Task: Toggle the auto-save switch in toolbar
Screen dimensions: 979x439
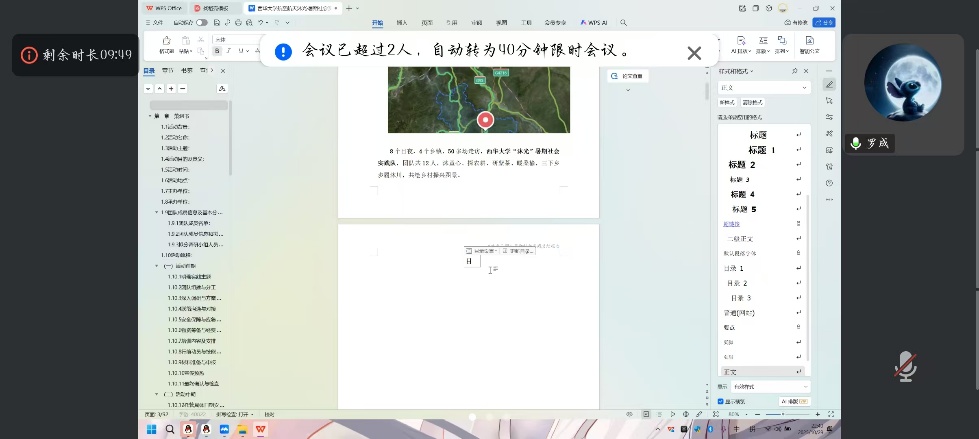Action: coord(201,21)
